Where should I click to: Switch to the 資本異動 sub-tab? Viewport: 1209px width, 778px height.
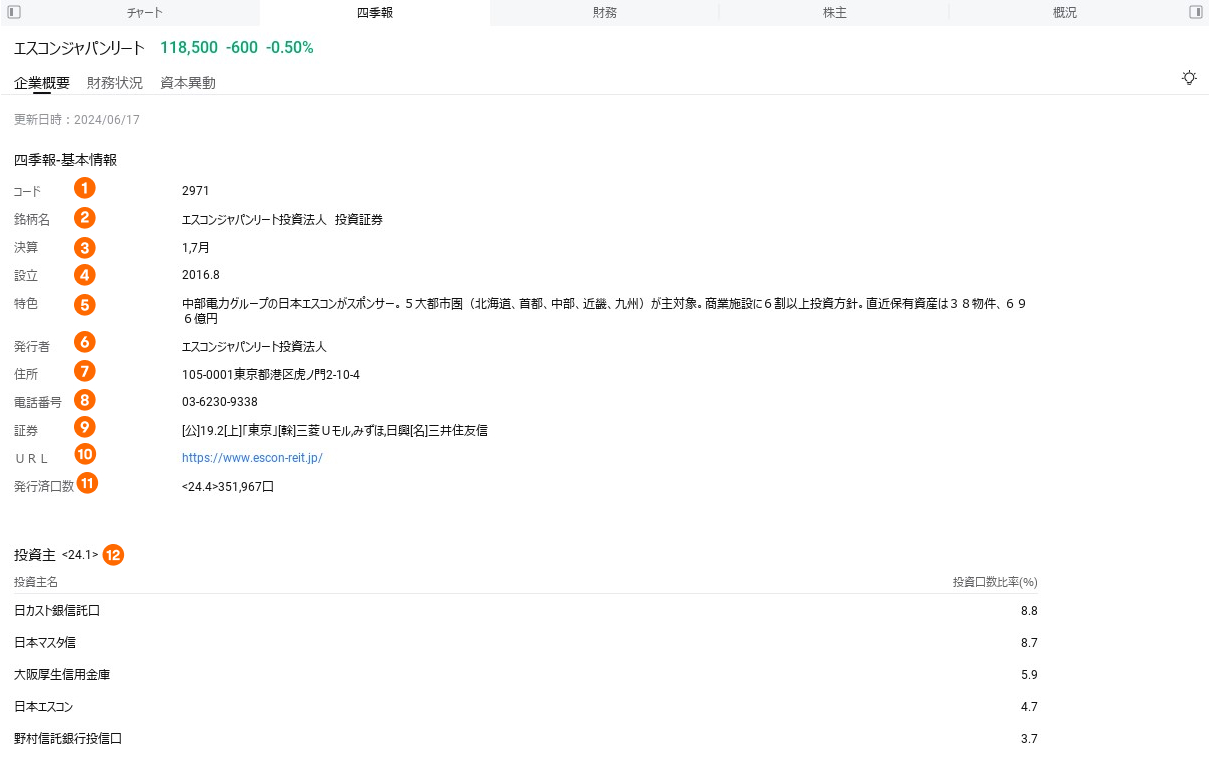pos(188,83)
